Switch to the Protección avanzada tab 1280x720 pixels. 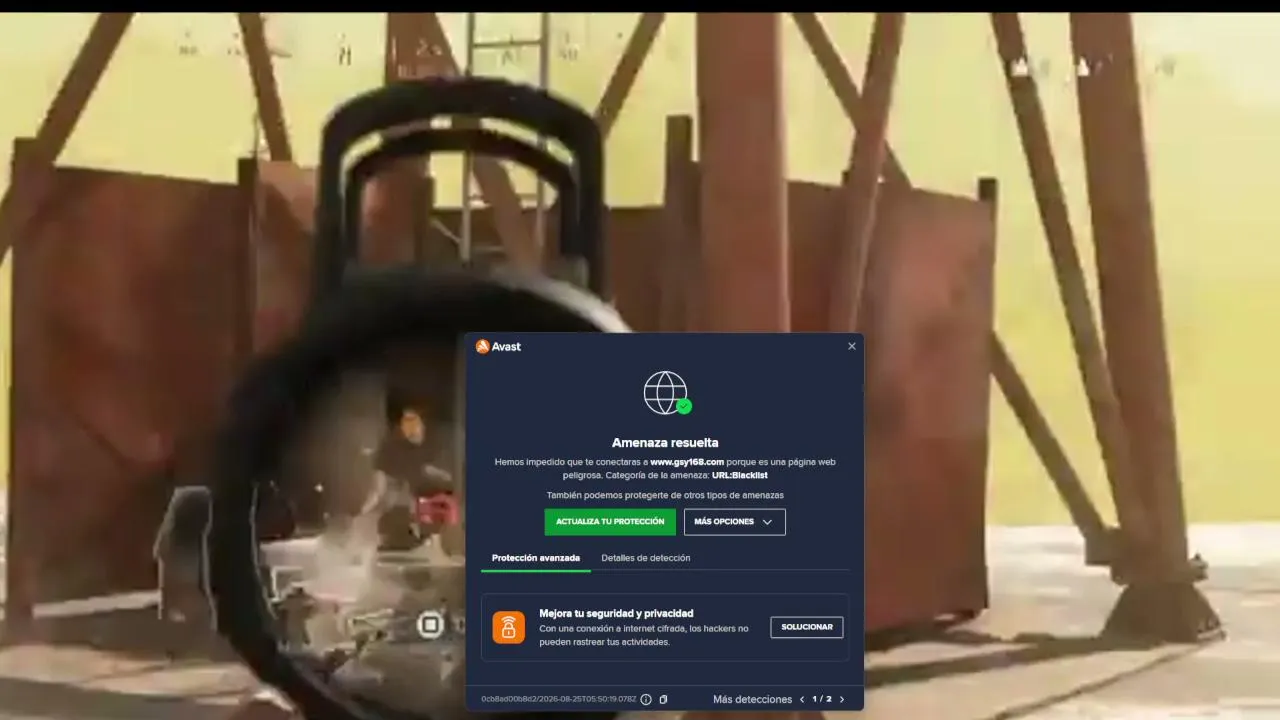(x=536, y=558)
